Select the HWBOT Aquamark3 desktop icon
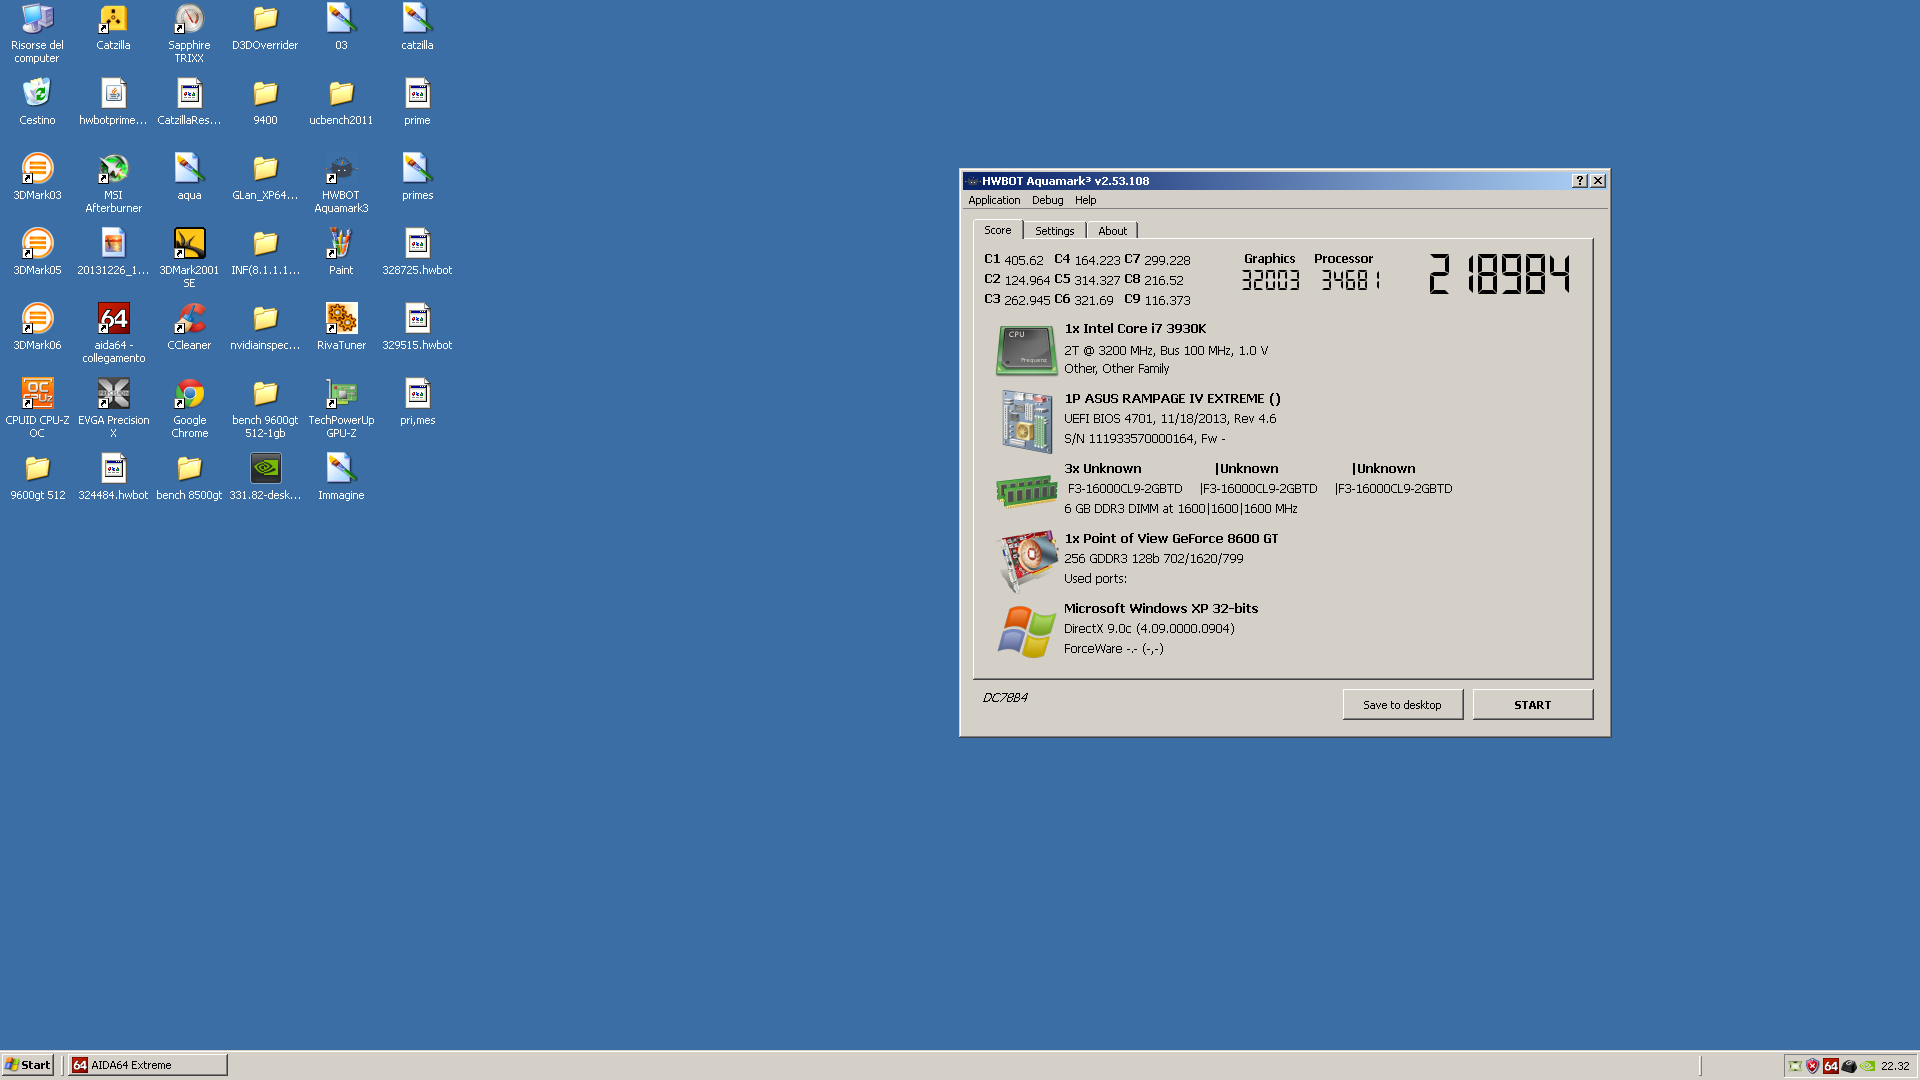 pos(341,183)
